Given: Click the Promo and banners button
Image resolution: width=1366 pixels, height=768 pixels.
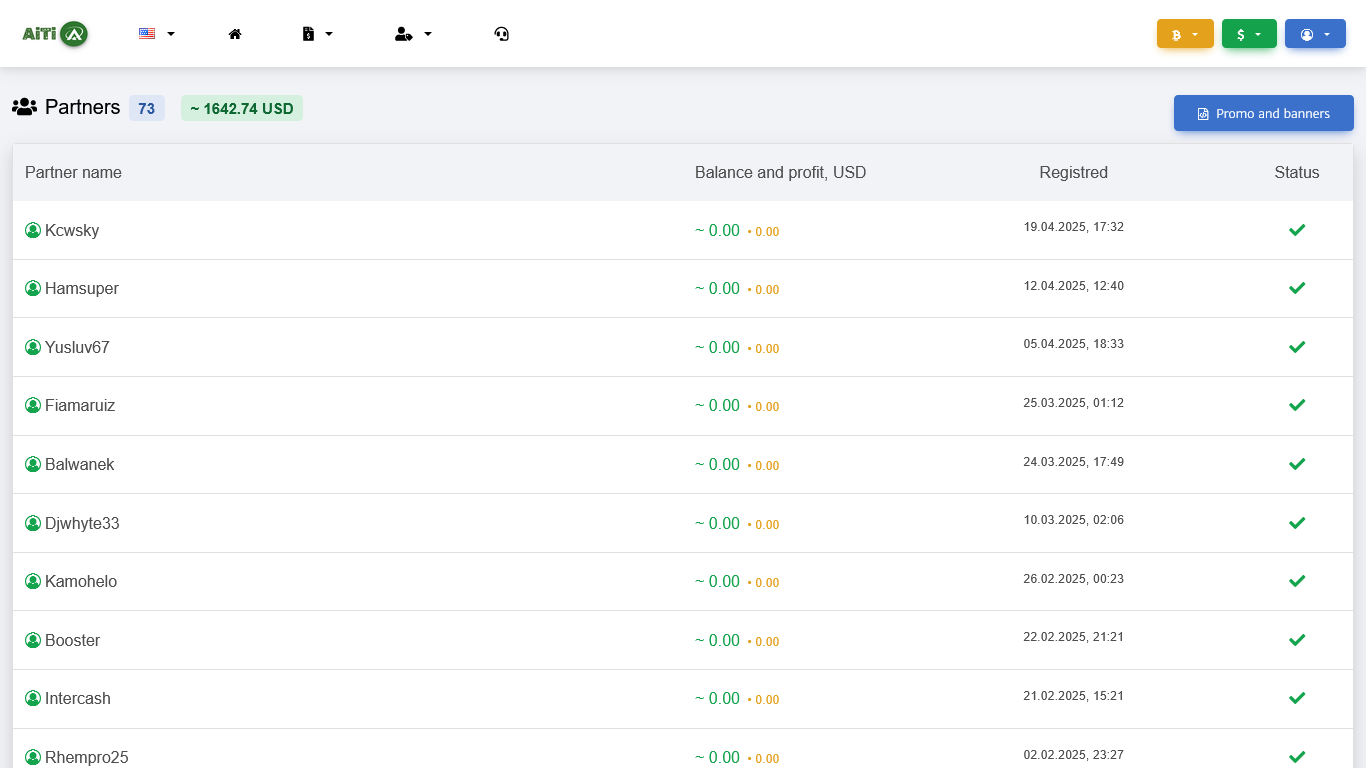Looking at the screenshot, I should 1264,113.
